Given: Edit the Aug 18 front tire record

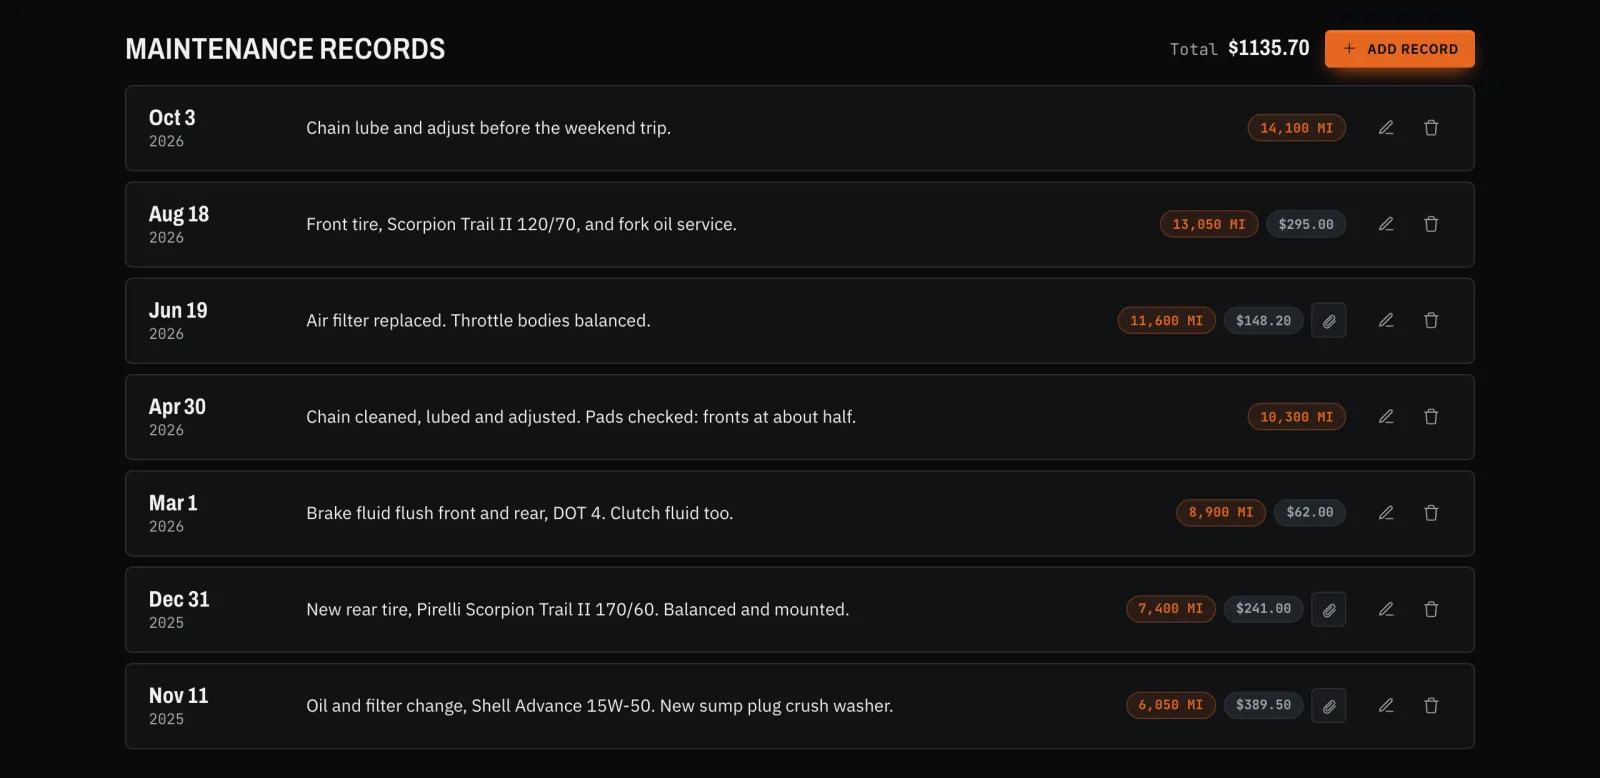Looking at the screenshot, I should [1386, 224].
